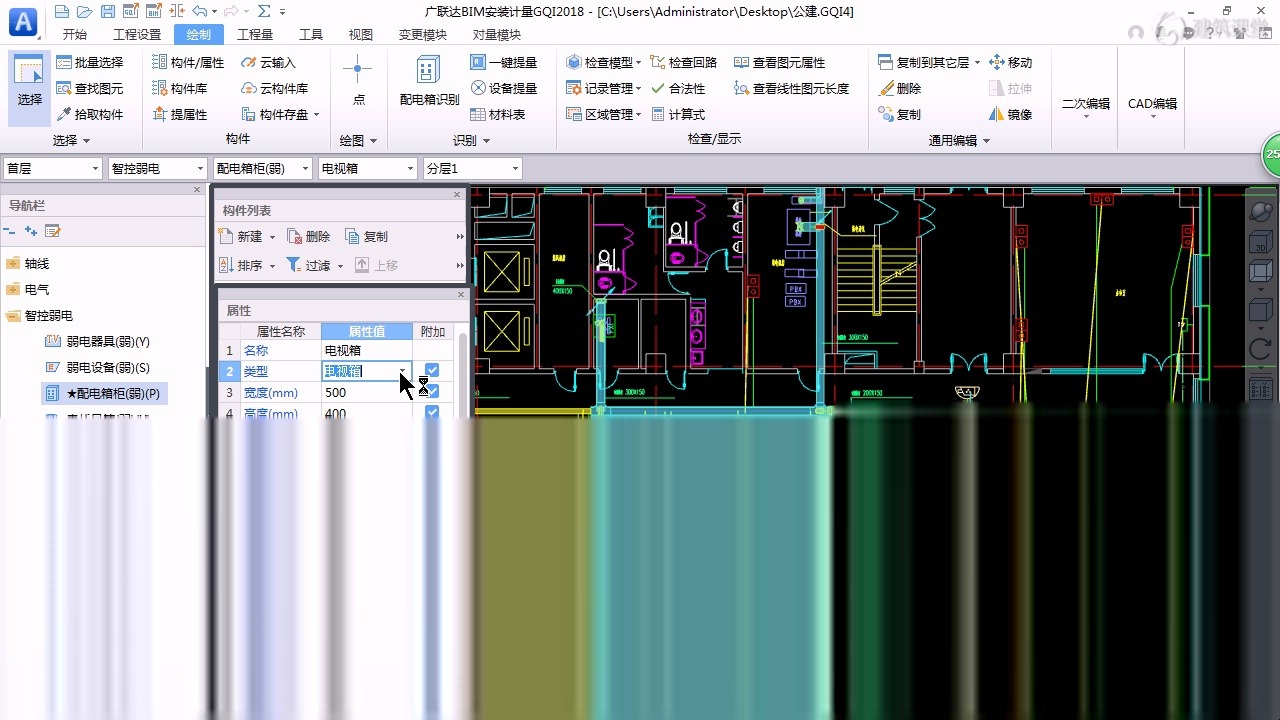Image resolution: width=1280 pixels, height=720 pixels.
Task: Click 批量选择 batch select
Action: (89, 62)
